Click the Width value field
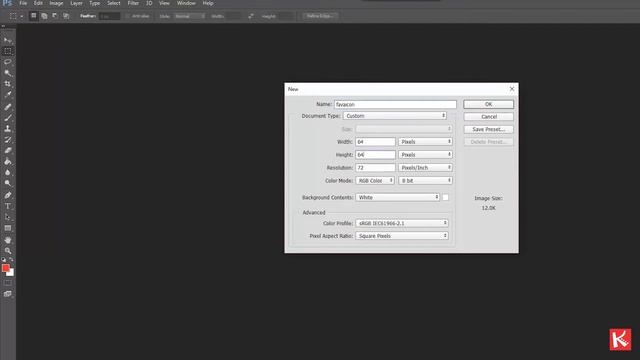This screenshot has height=360, width=640. pyautogui.click(x=375, y=142)
